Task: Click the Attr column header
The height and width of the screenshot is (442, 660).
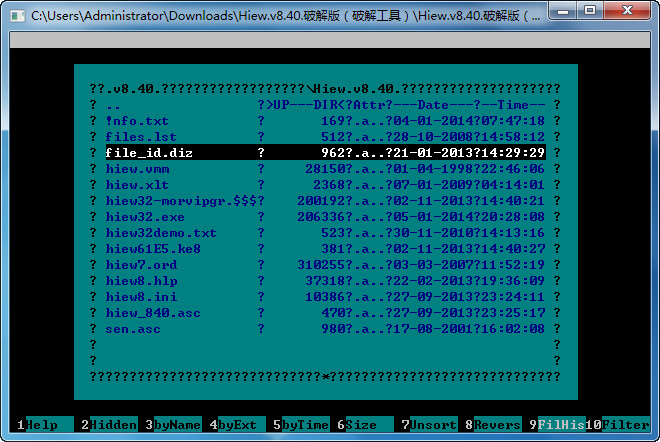Action: tap(370, 105)
